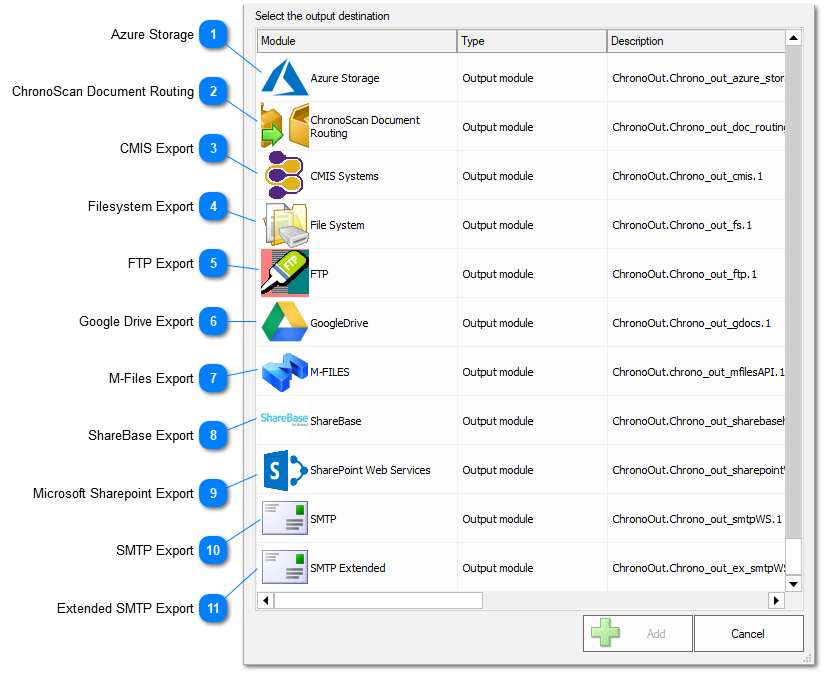Click the horizontal scrollbar right arrow

coord(777,600)
